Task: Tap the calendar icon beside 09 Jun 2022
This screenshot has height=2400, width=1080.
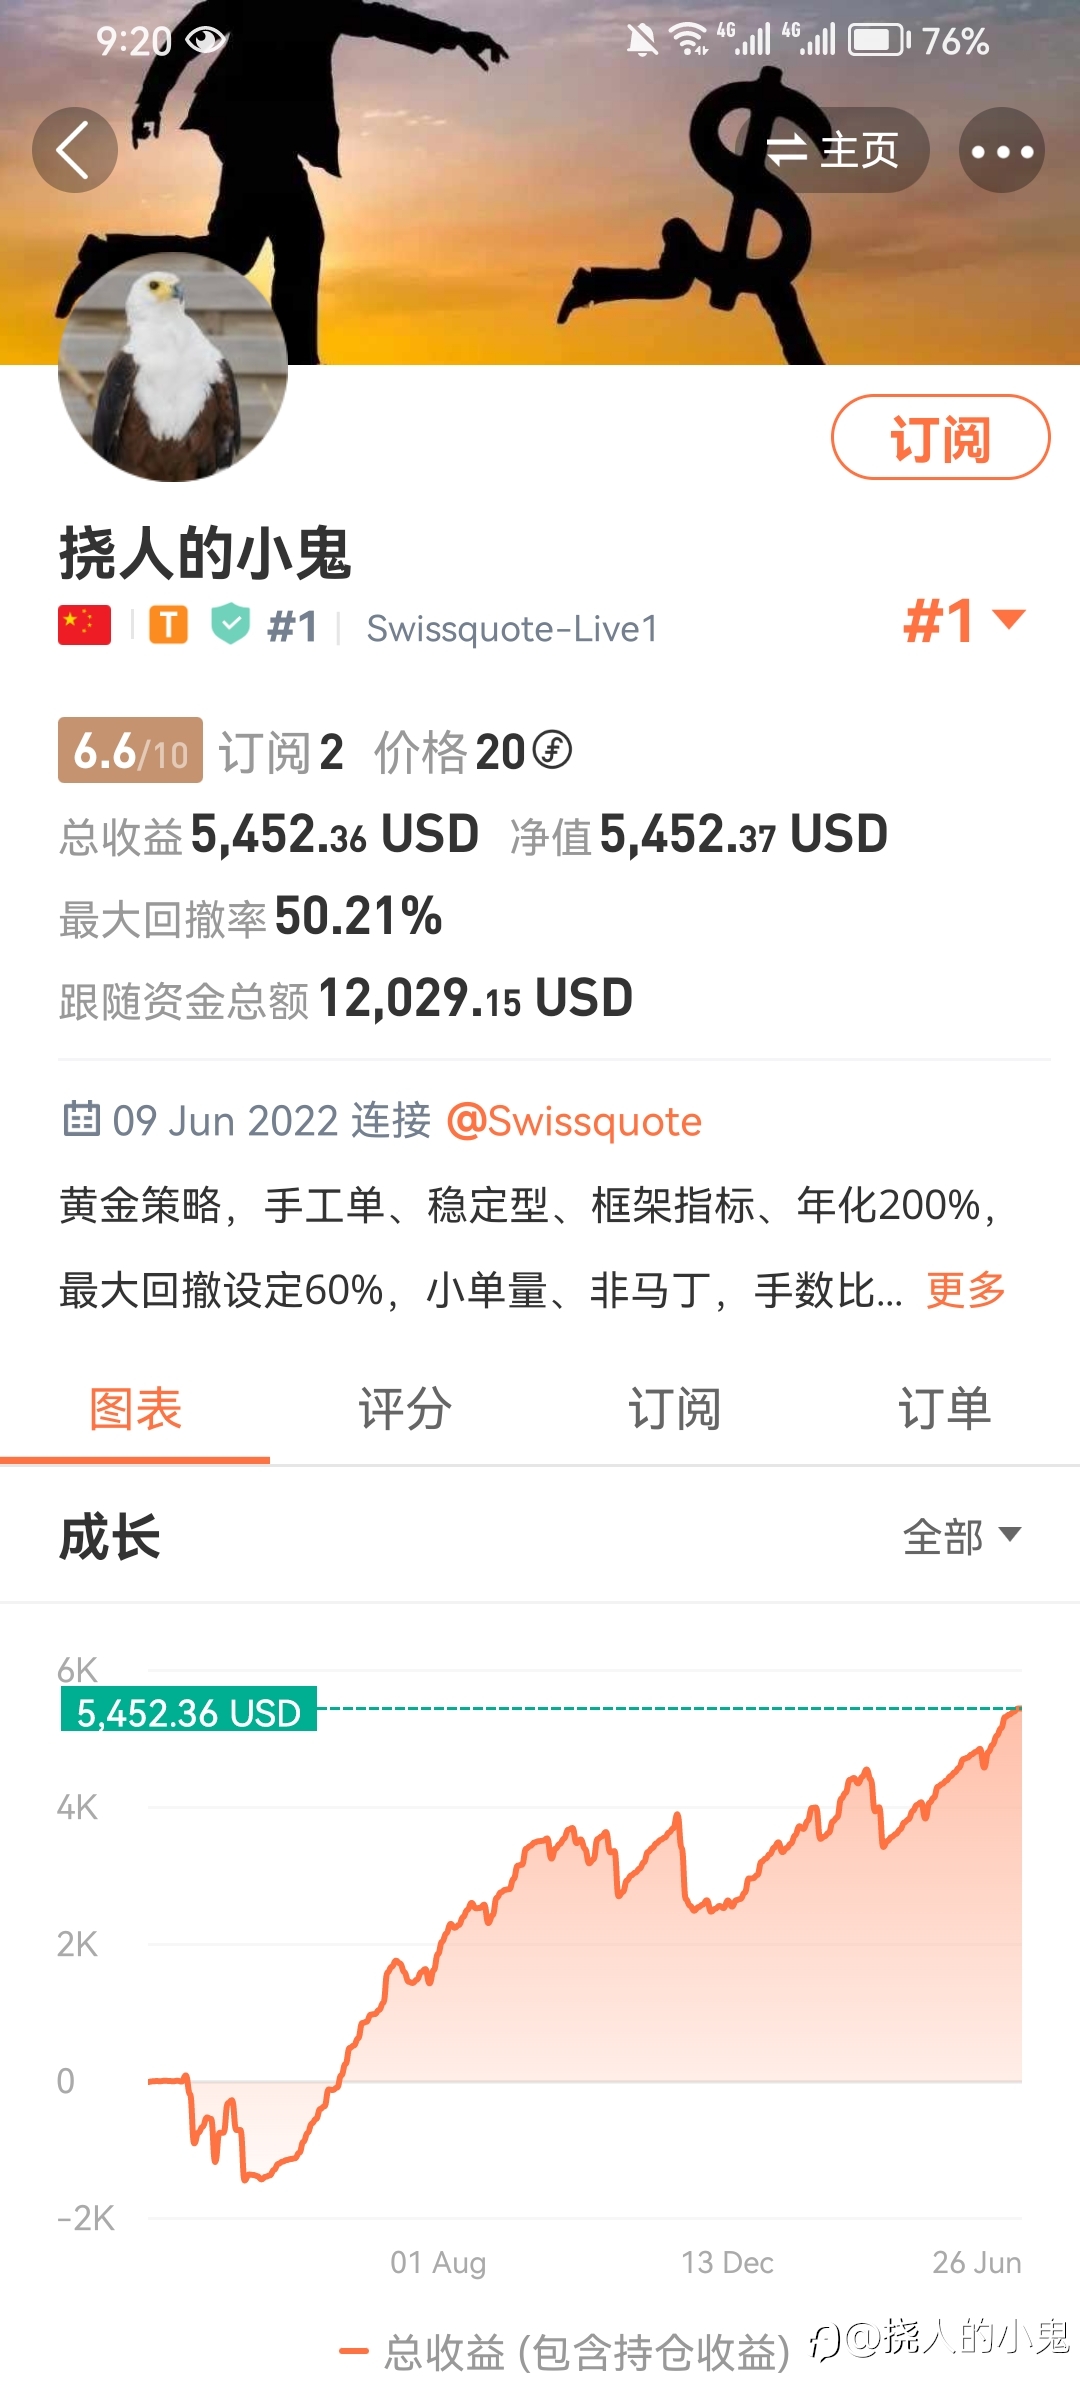Action: 81,1119
